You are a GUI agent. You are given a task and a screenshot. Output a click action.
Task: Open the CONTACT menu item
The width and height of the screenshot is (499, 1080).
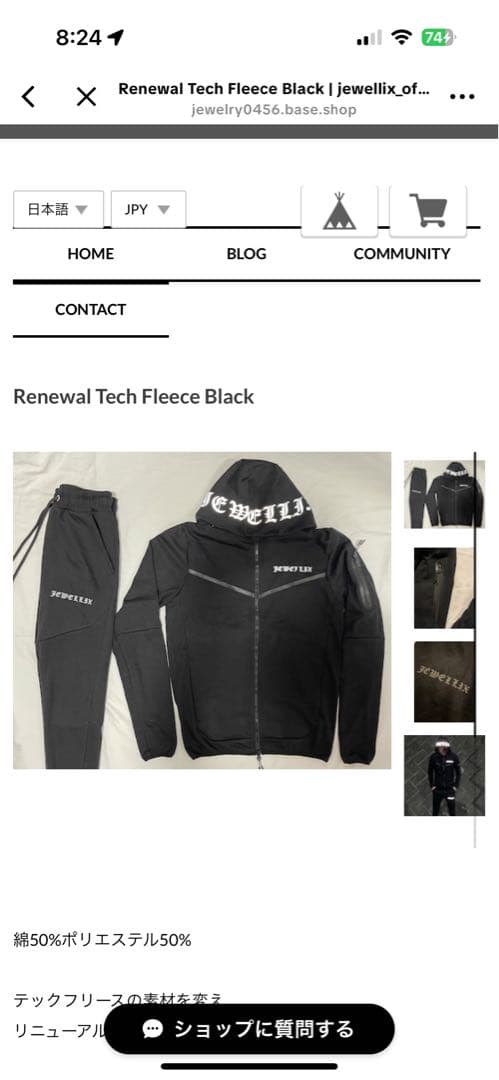[x=91, y=309]
